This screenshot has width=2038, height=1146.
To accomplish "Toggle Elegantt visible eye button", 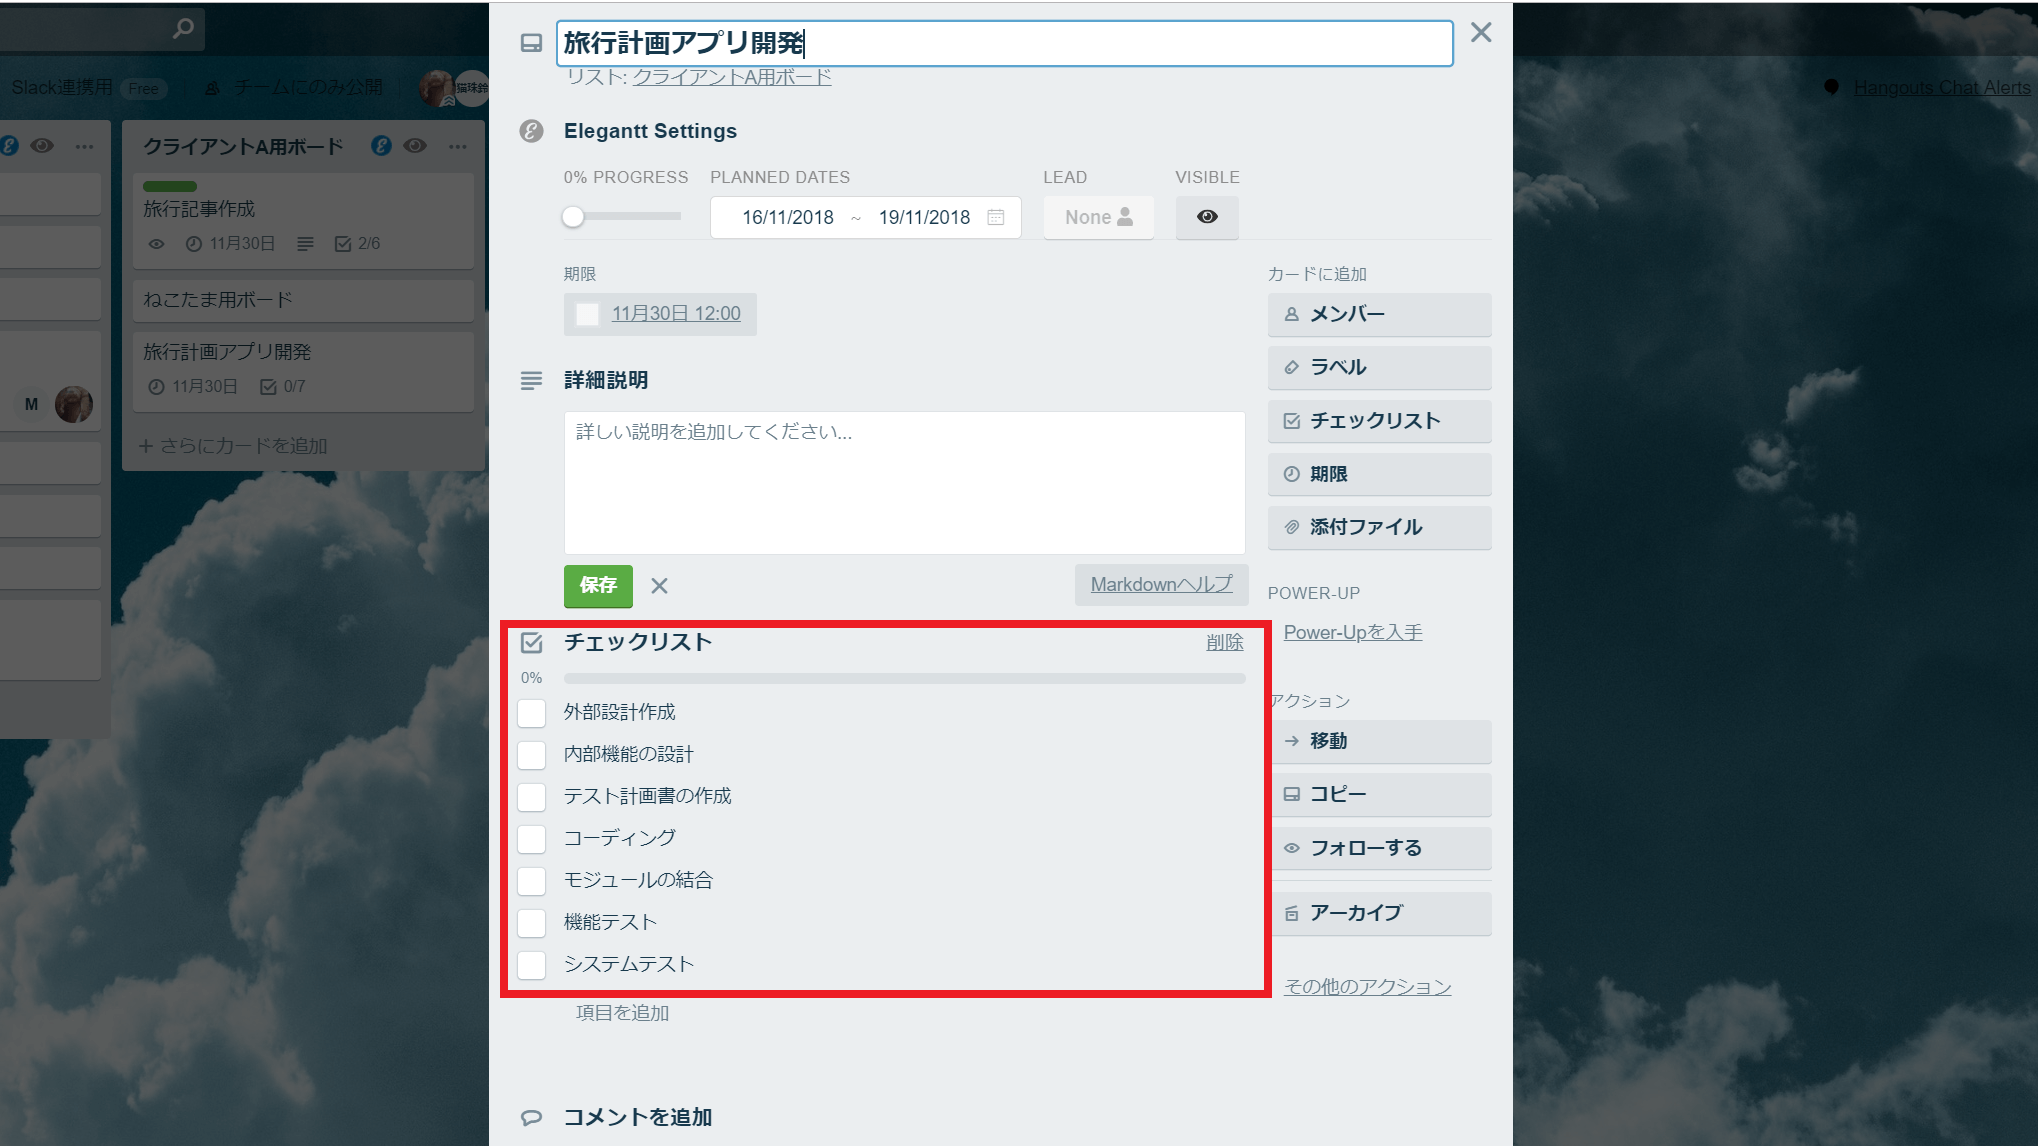I will [1206, 217].
